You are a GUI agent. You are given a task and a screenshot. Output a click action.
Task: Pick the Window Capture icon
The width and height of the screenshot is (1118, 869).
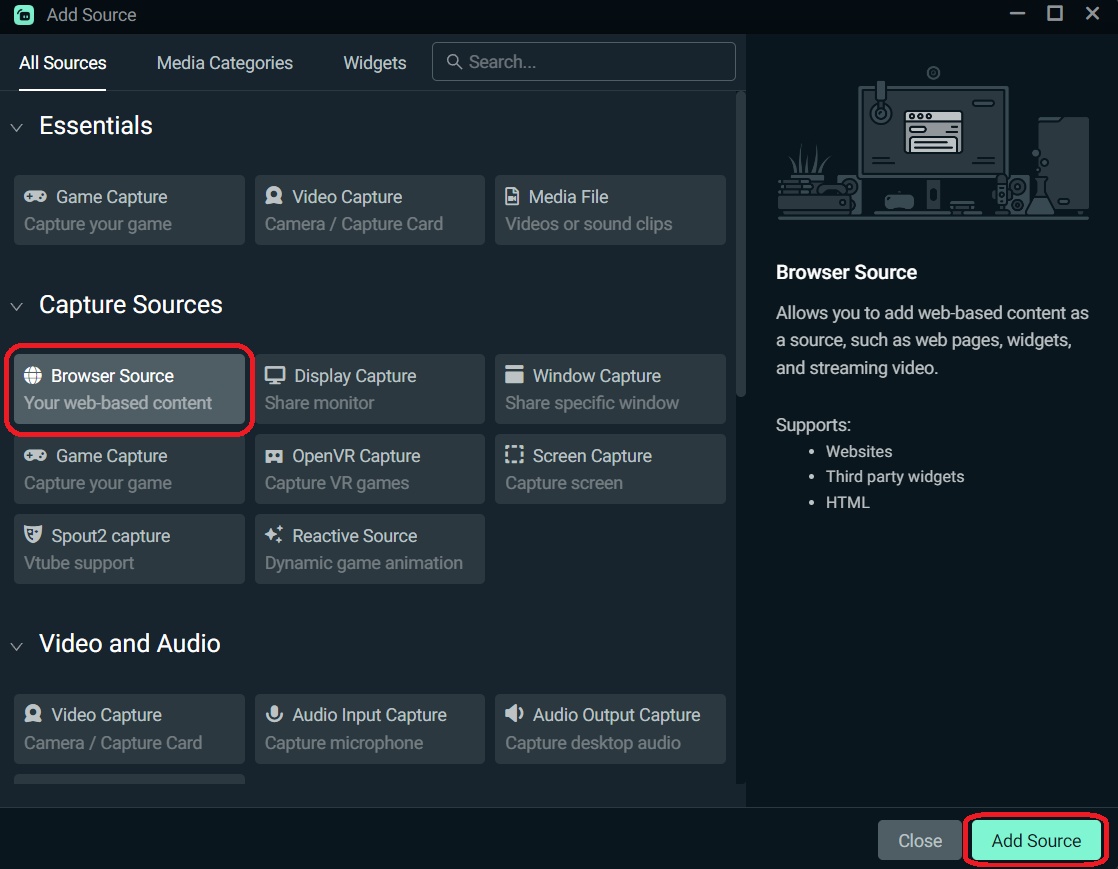tap(515, 376)
